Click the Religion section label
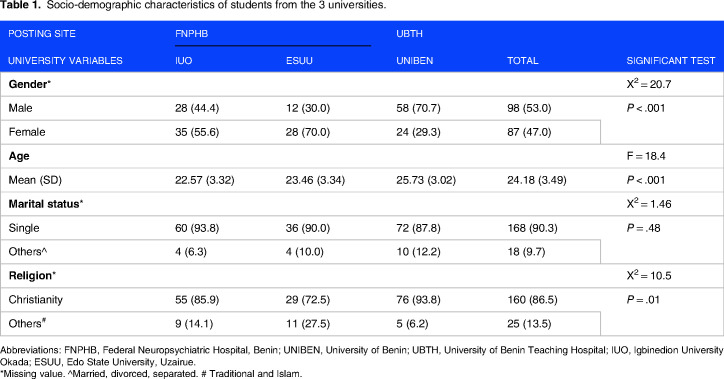The image size is (724, 379). [x=32, y=276]
